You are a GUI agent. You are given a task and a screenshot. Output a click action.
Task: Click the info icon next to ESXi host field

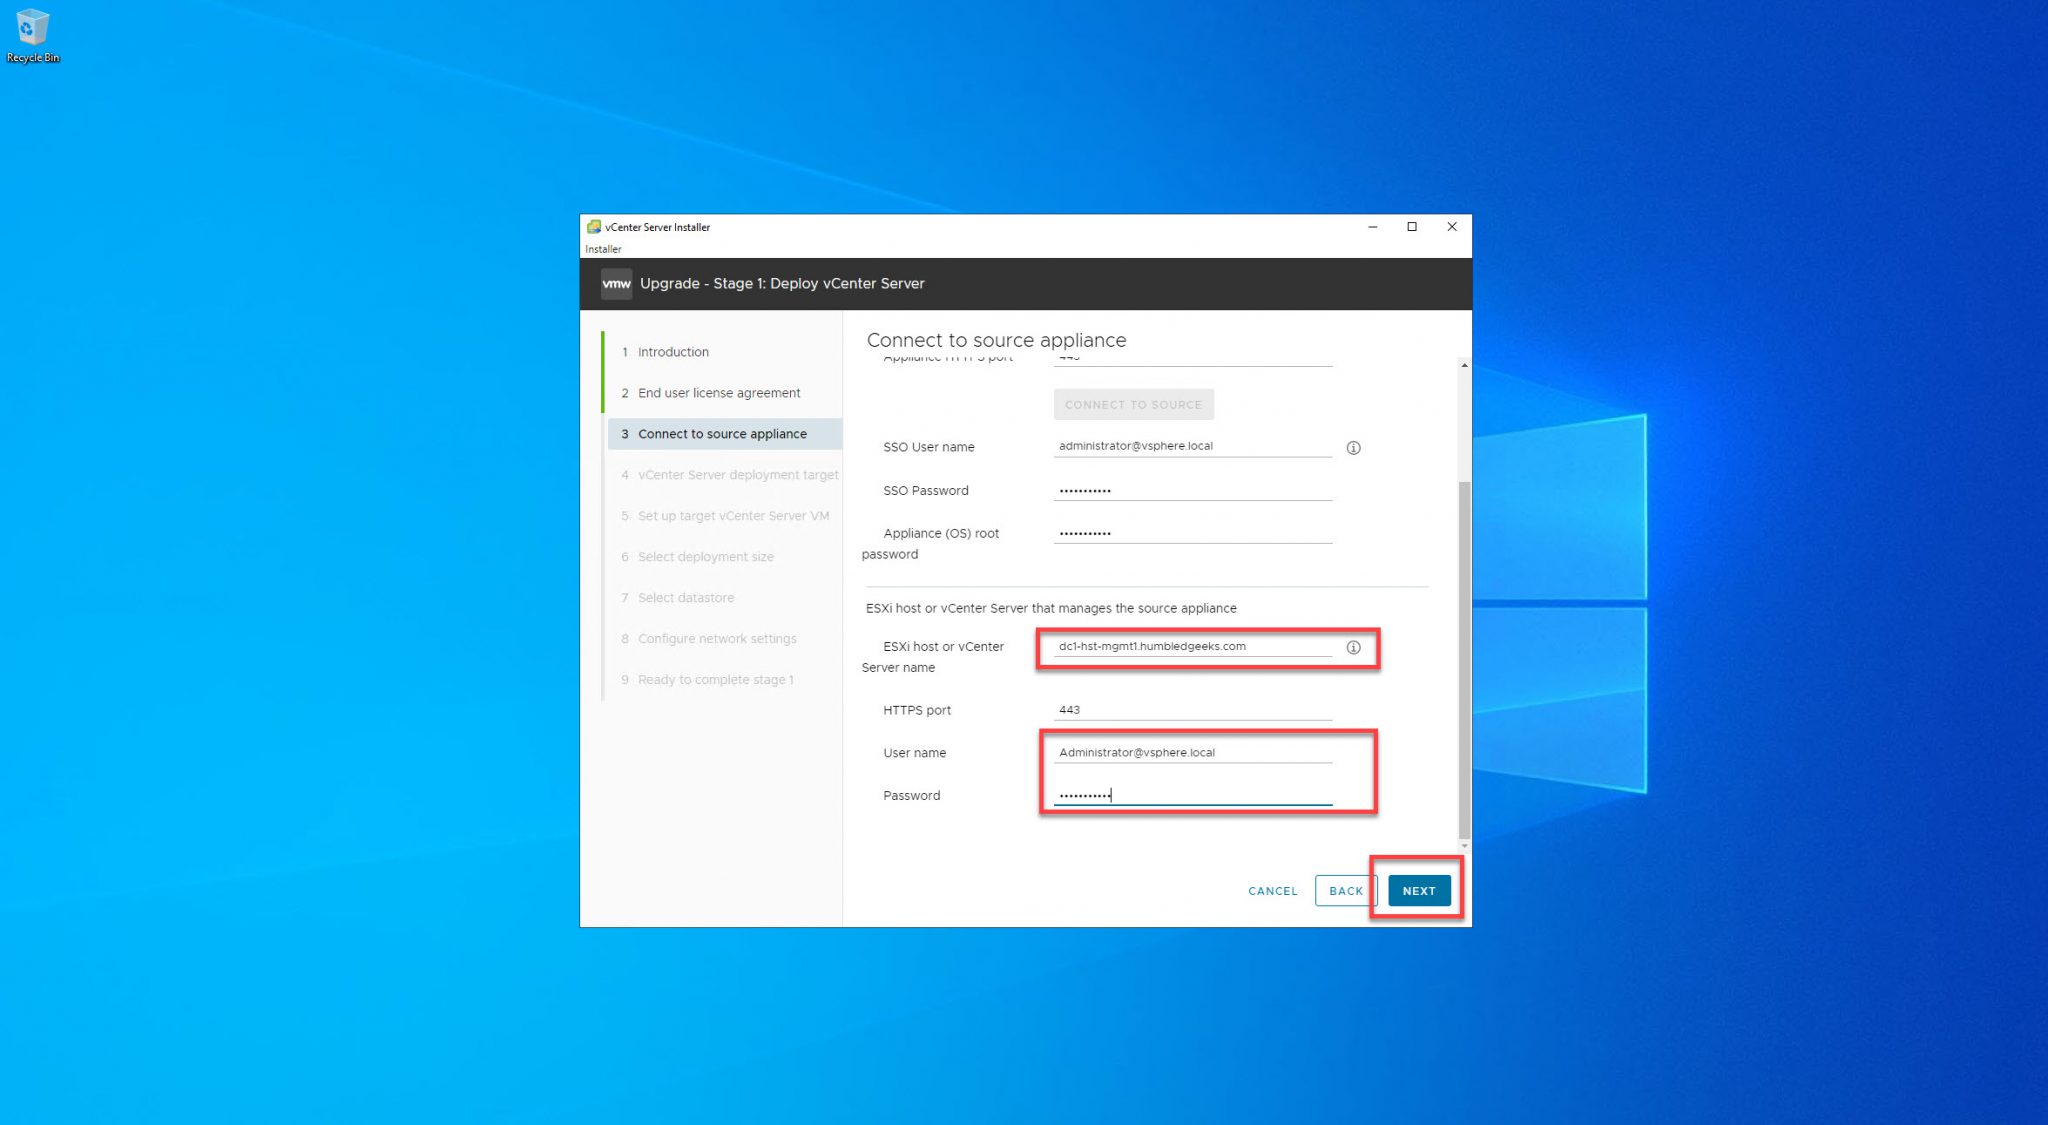(x=1353, y=647)
